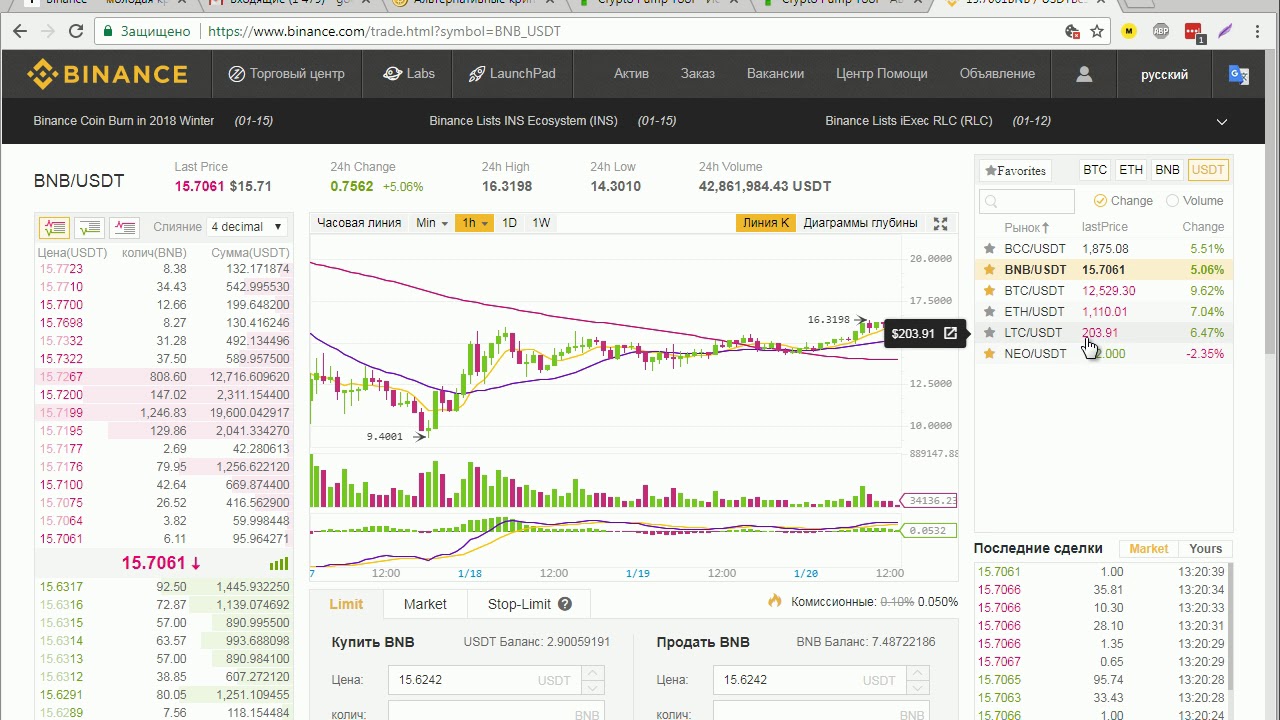1280x720 pixels.
Task: Open the Актив menu
Action: click(631, 74)
